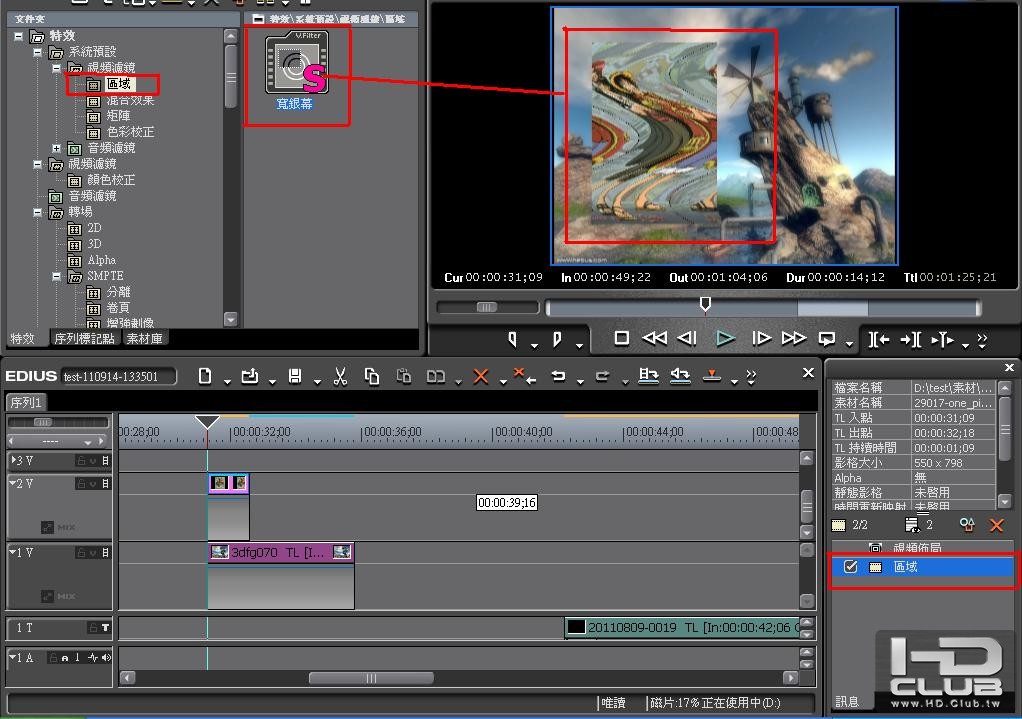Toggle the mute speaker on track 1 A

pos(106,658)
